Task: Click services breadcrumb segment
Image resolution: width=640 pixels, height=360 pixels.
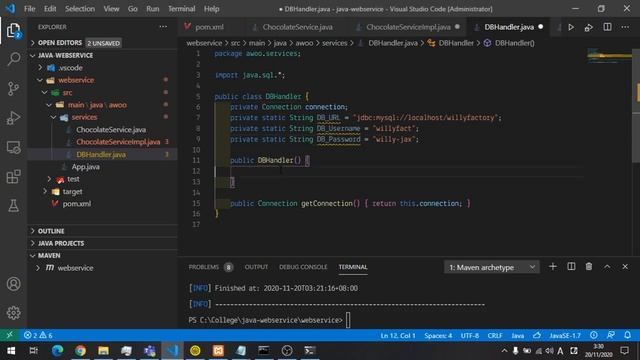Action: pos(334,43)
